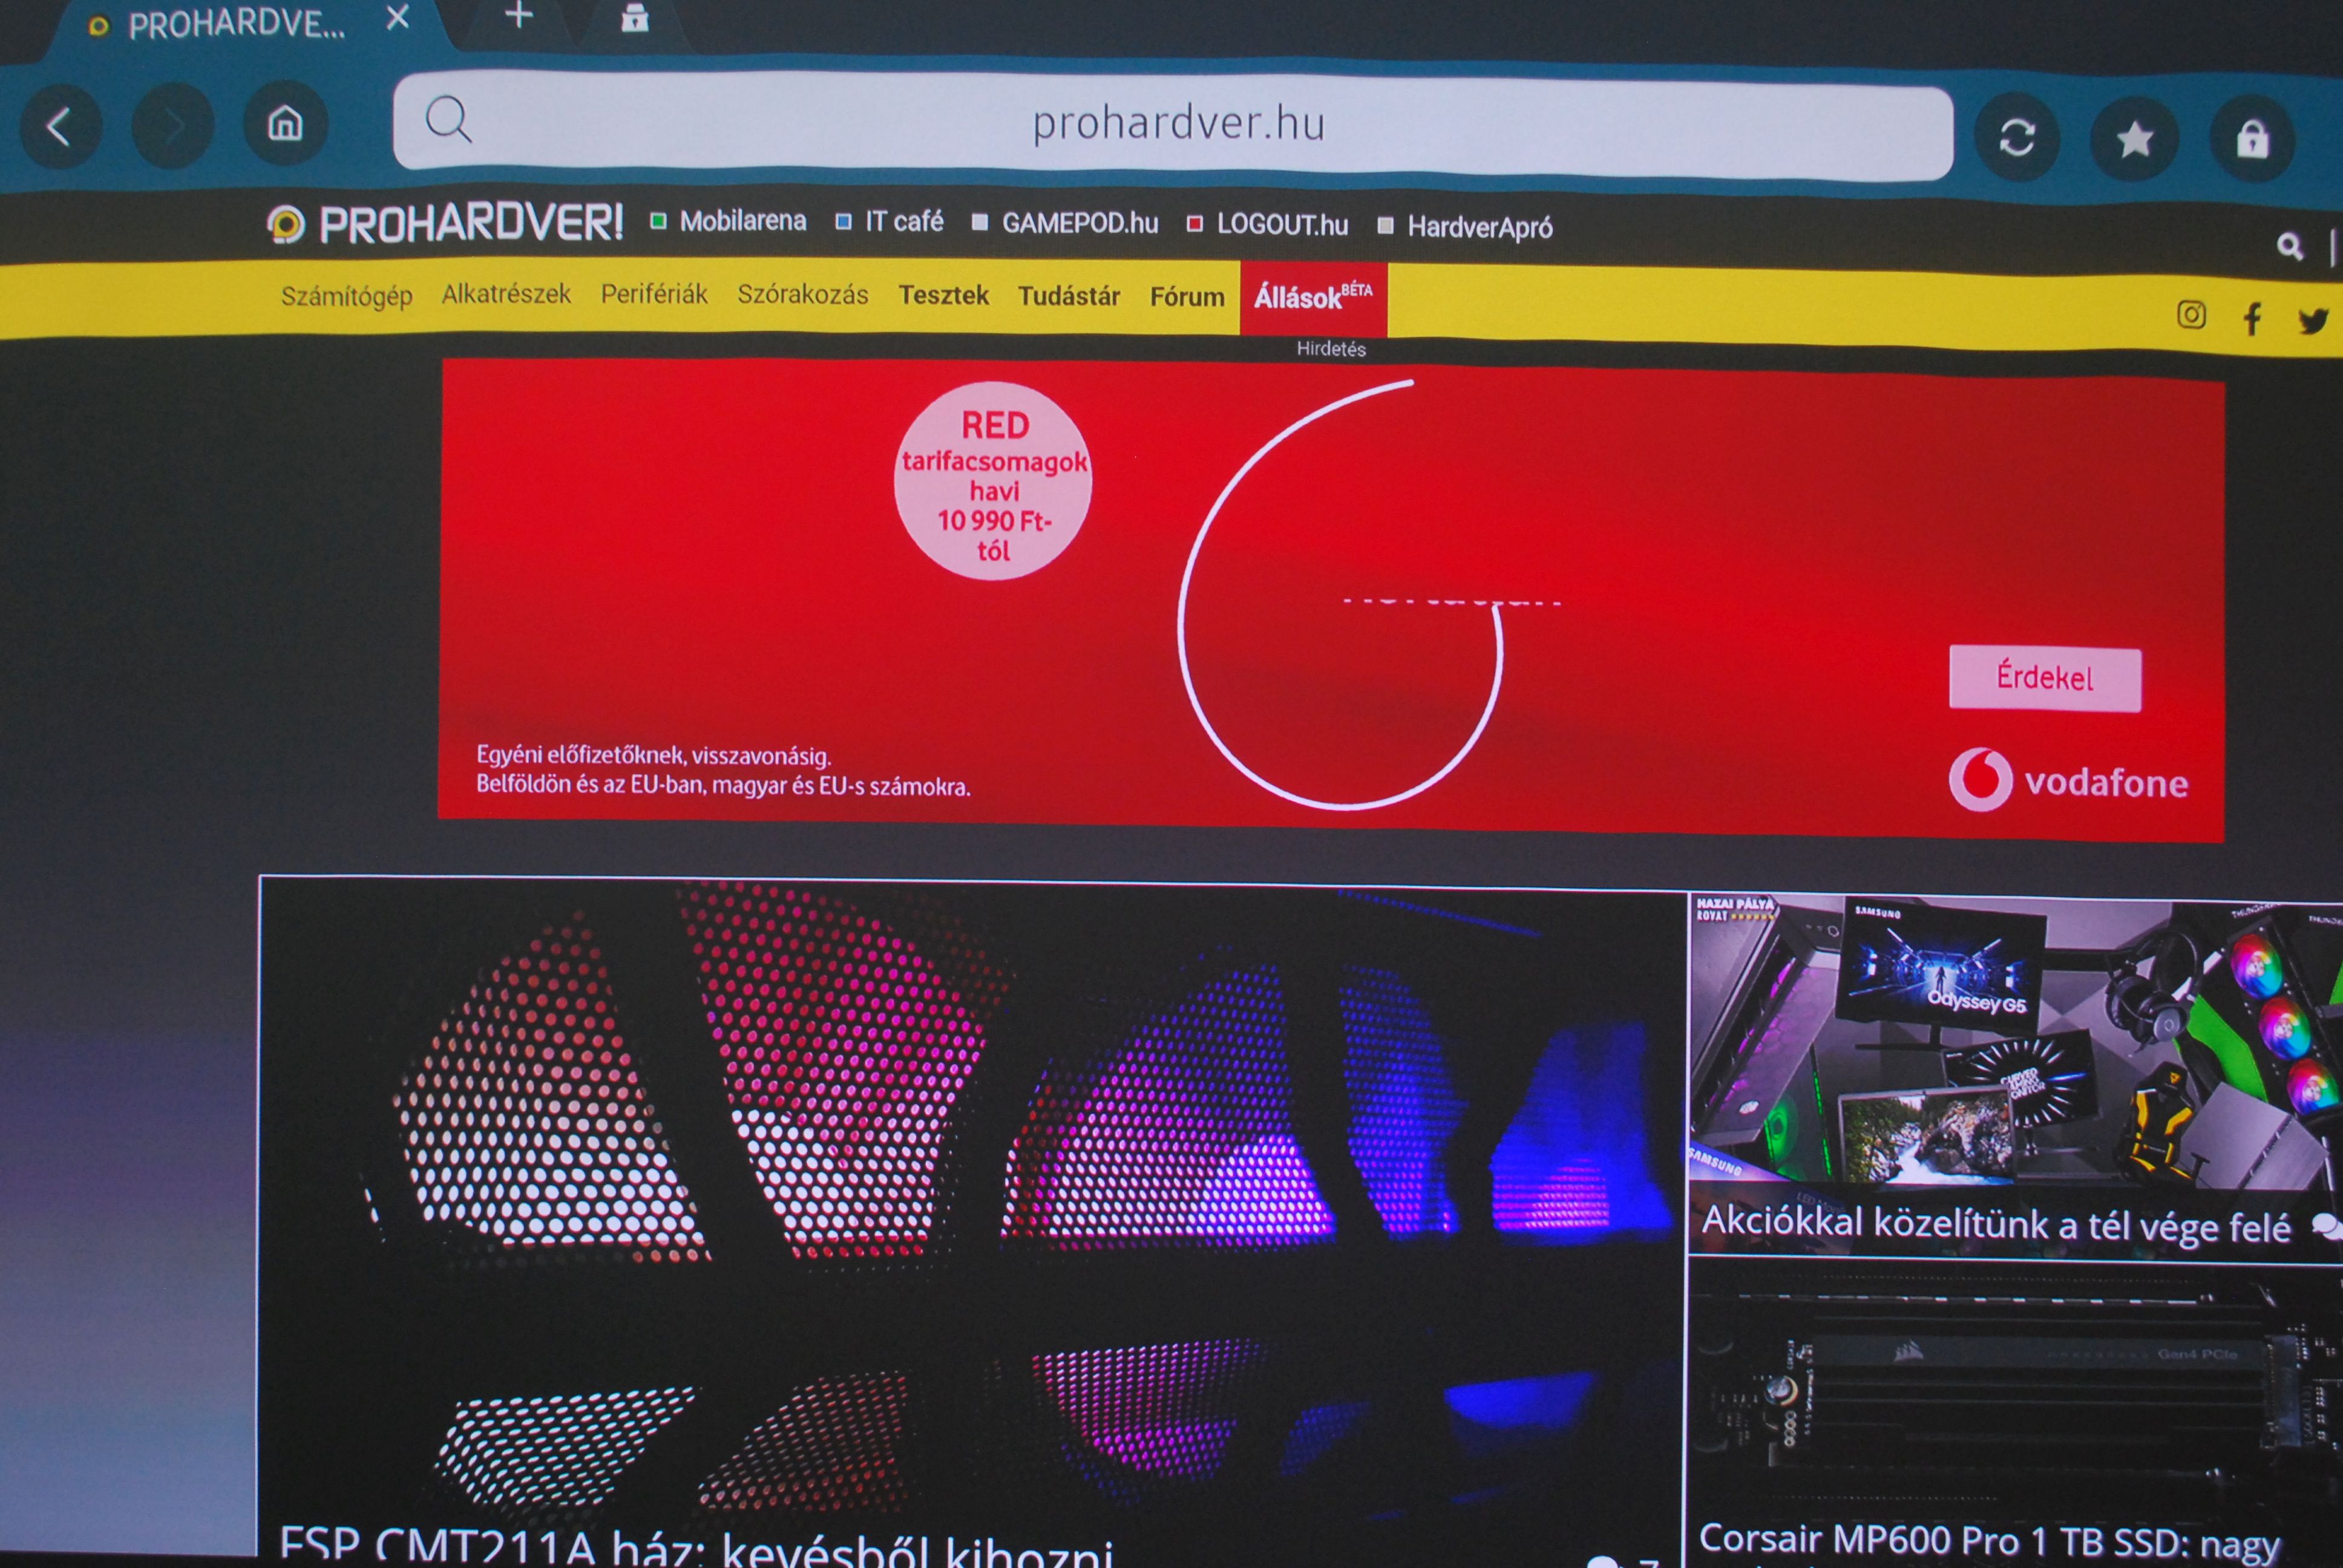Click the prohardver.hu address field
The height and width of the screenshot is (1568, 2343).
pyautogui.click(x=1173, y=126)
